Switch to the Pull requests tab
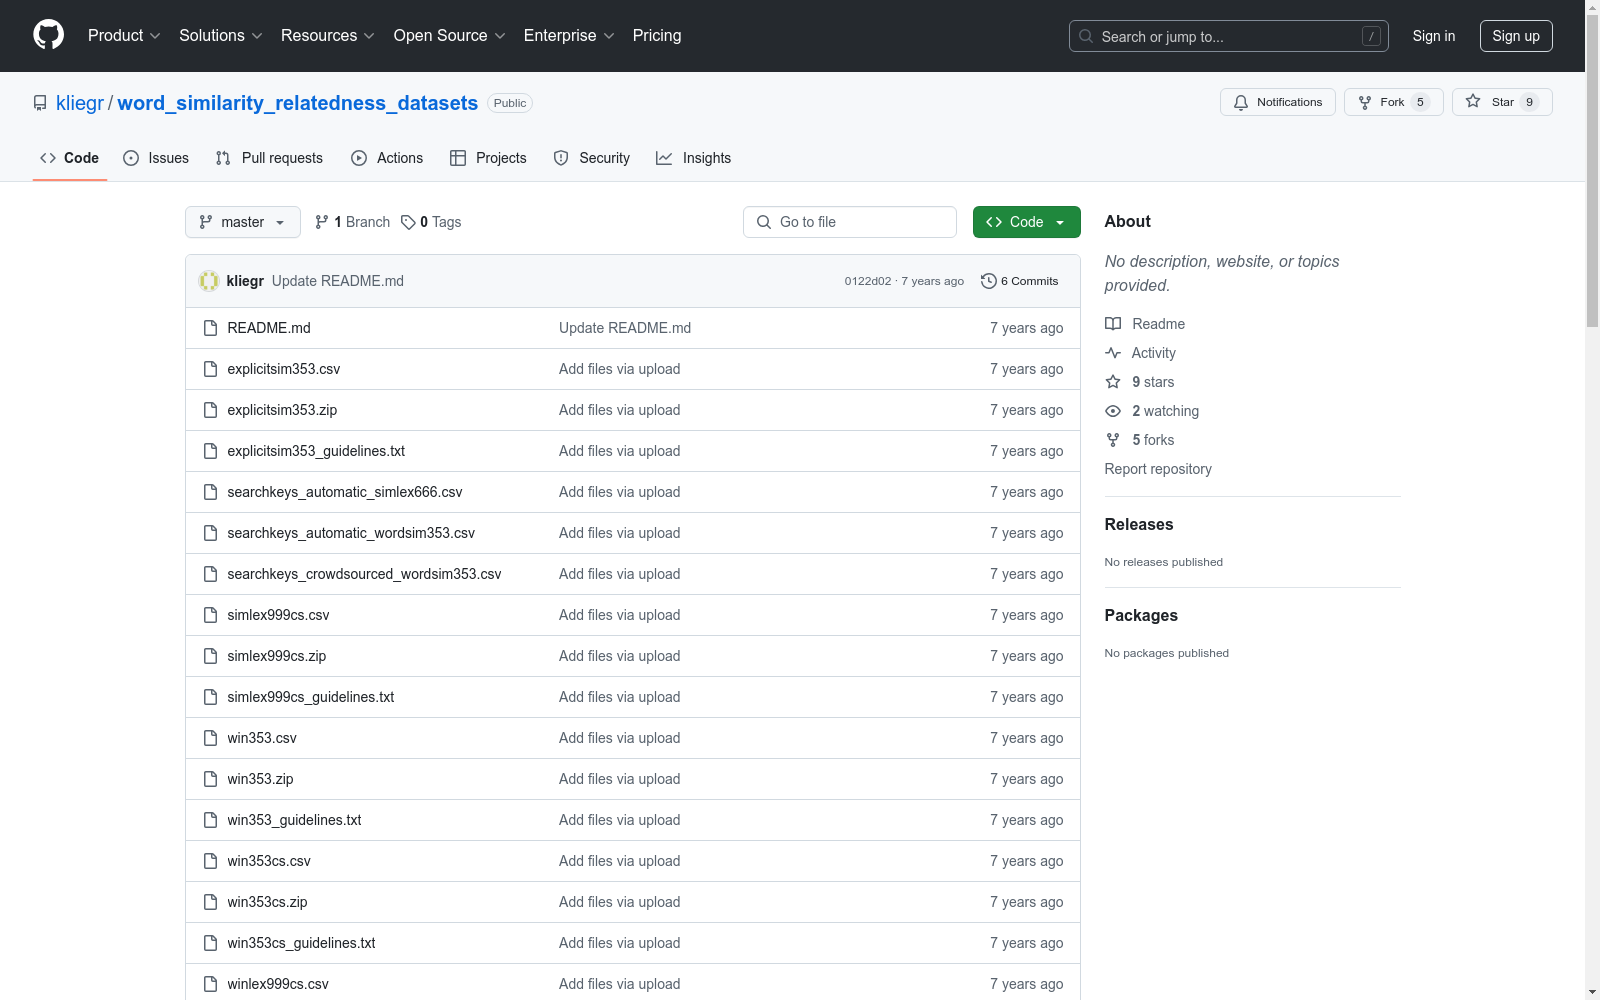The image size is (1600, 1000). click(269, 158)
